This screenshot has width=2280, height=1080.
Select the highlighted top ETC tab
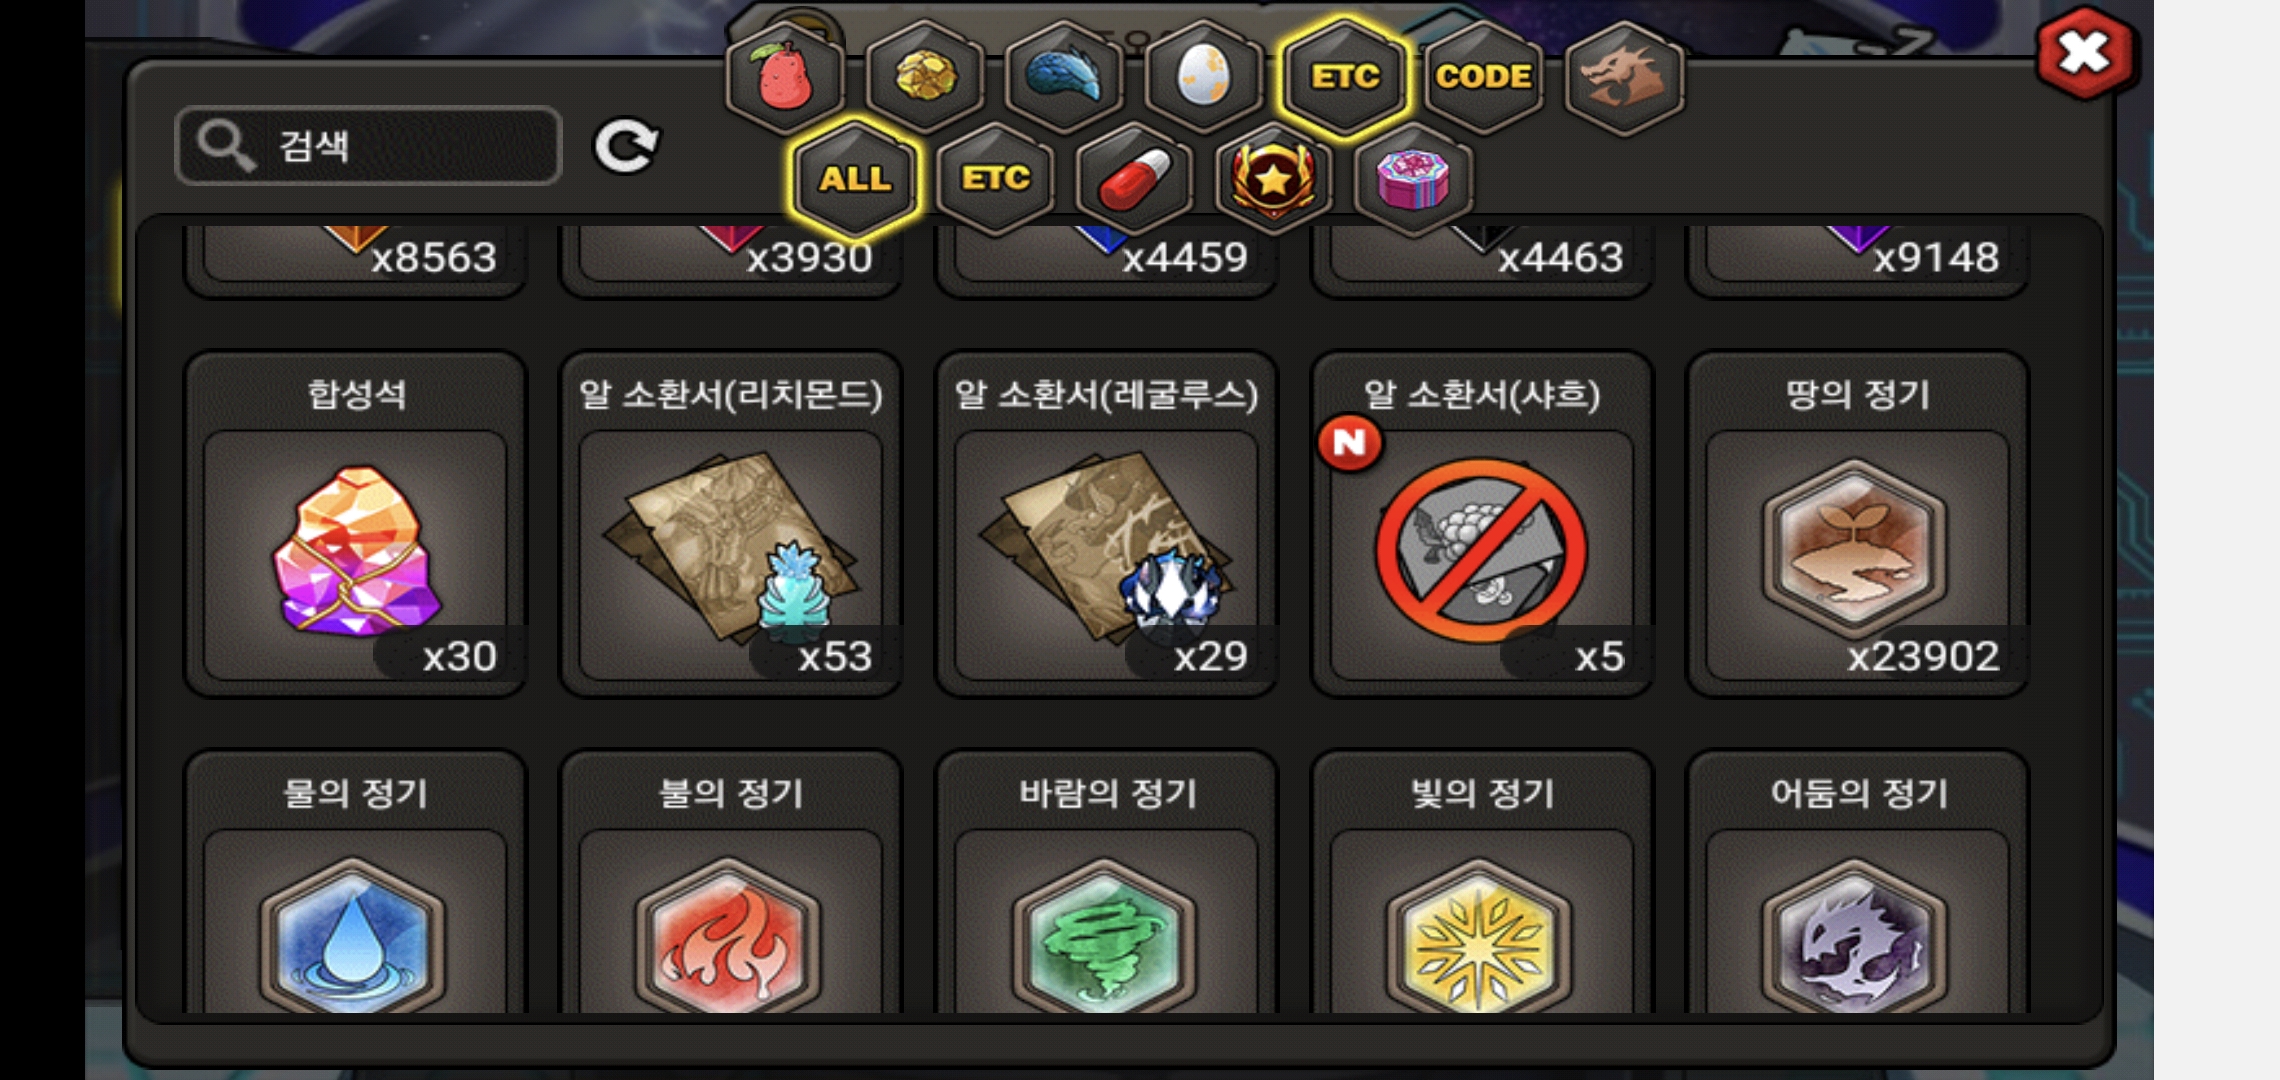(x=1344, y=77)
